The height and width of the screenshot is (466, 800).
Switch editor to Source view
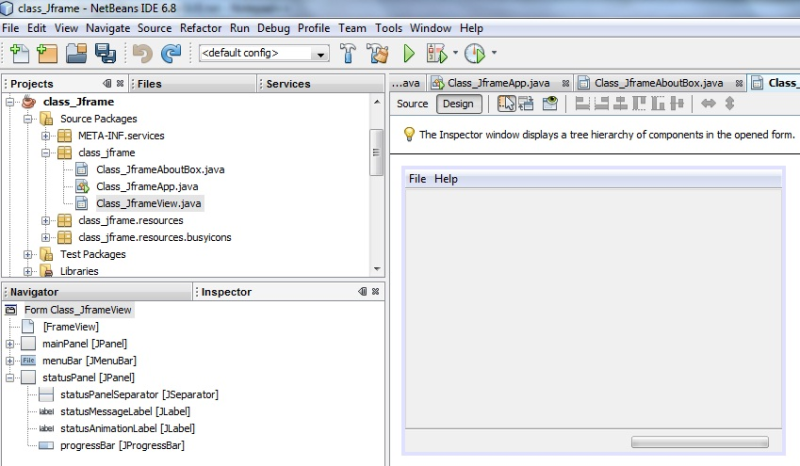click(x=412, y=104)
